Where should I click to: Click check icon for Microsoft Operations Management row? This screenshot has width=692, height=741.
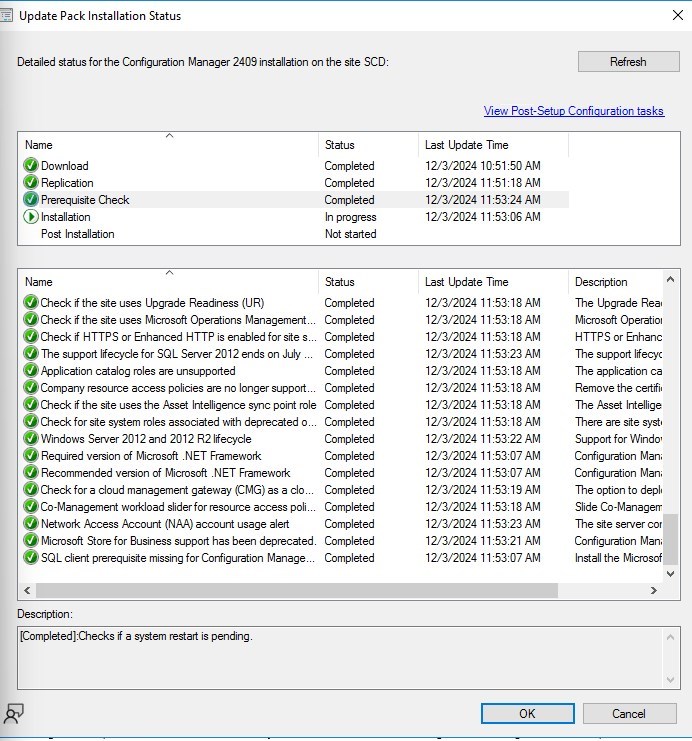coord(31,319)
